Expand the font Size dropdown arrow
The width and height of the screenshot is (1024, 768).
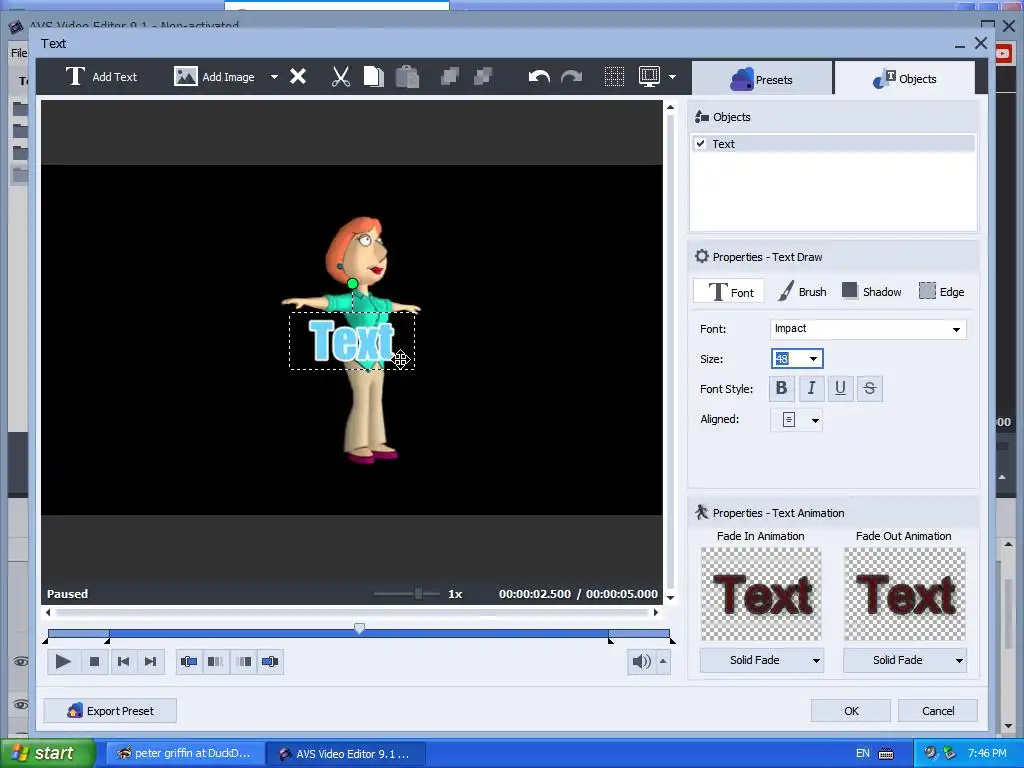[813, 359]
